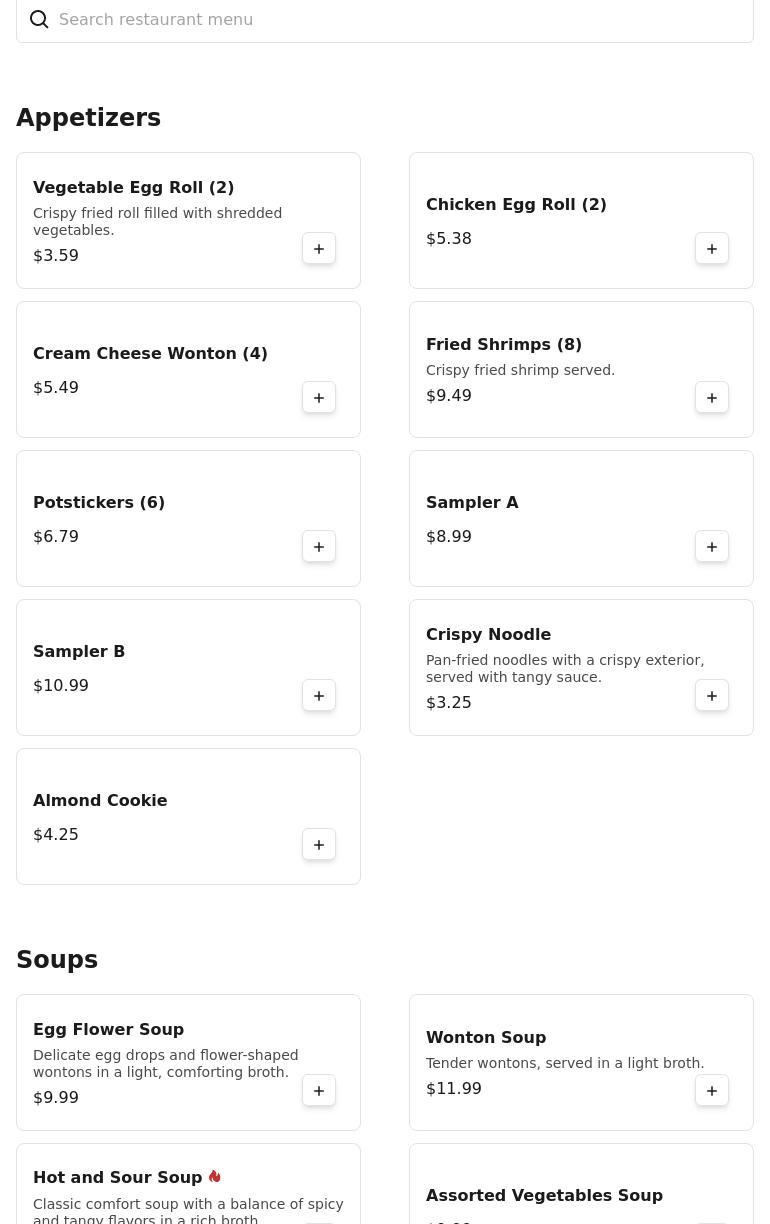This screenshot has width=770, height=1224.
Task: Open the Fried Shrimps (8) item details
Action: tap(581, 369)
